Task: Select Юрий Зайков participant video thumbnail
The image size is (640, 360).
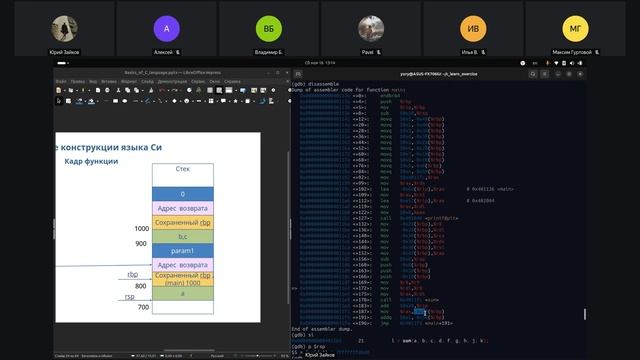Action: click(64, 29)
